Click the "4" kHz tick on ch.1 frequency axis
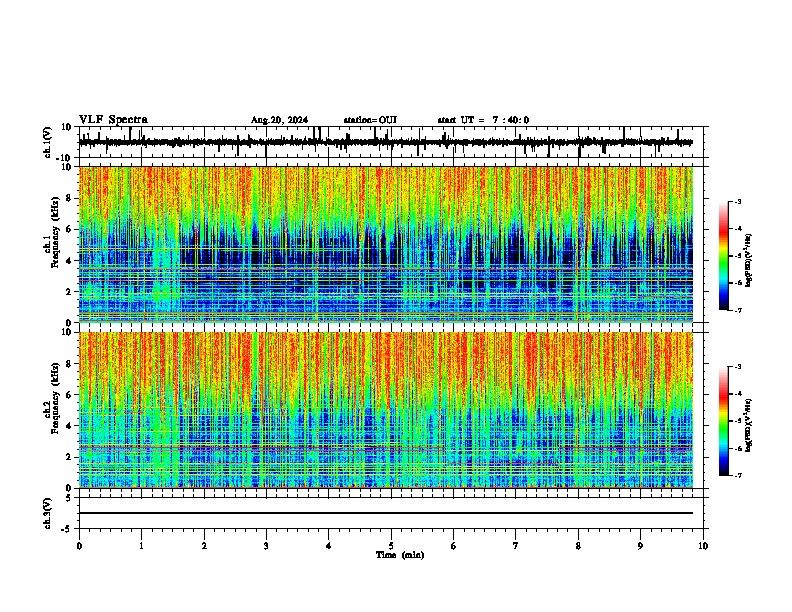This screenshot has height=612, width=792. pyautogui.click(x=69, y=261)
